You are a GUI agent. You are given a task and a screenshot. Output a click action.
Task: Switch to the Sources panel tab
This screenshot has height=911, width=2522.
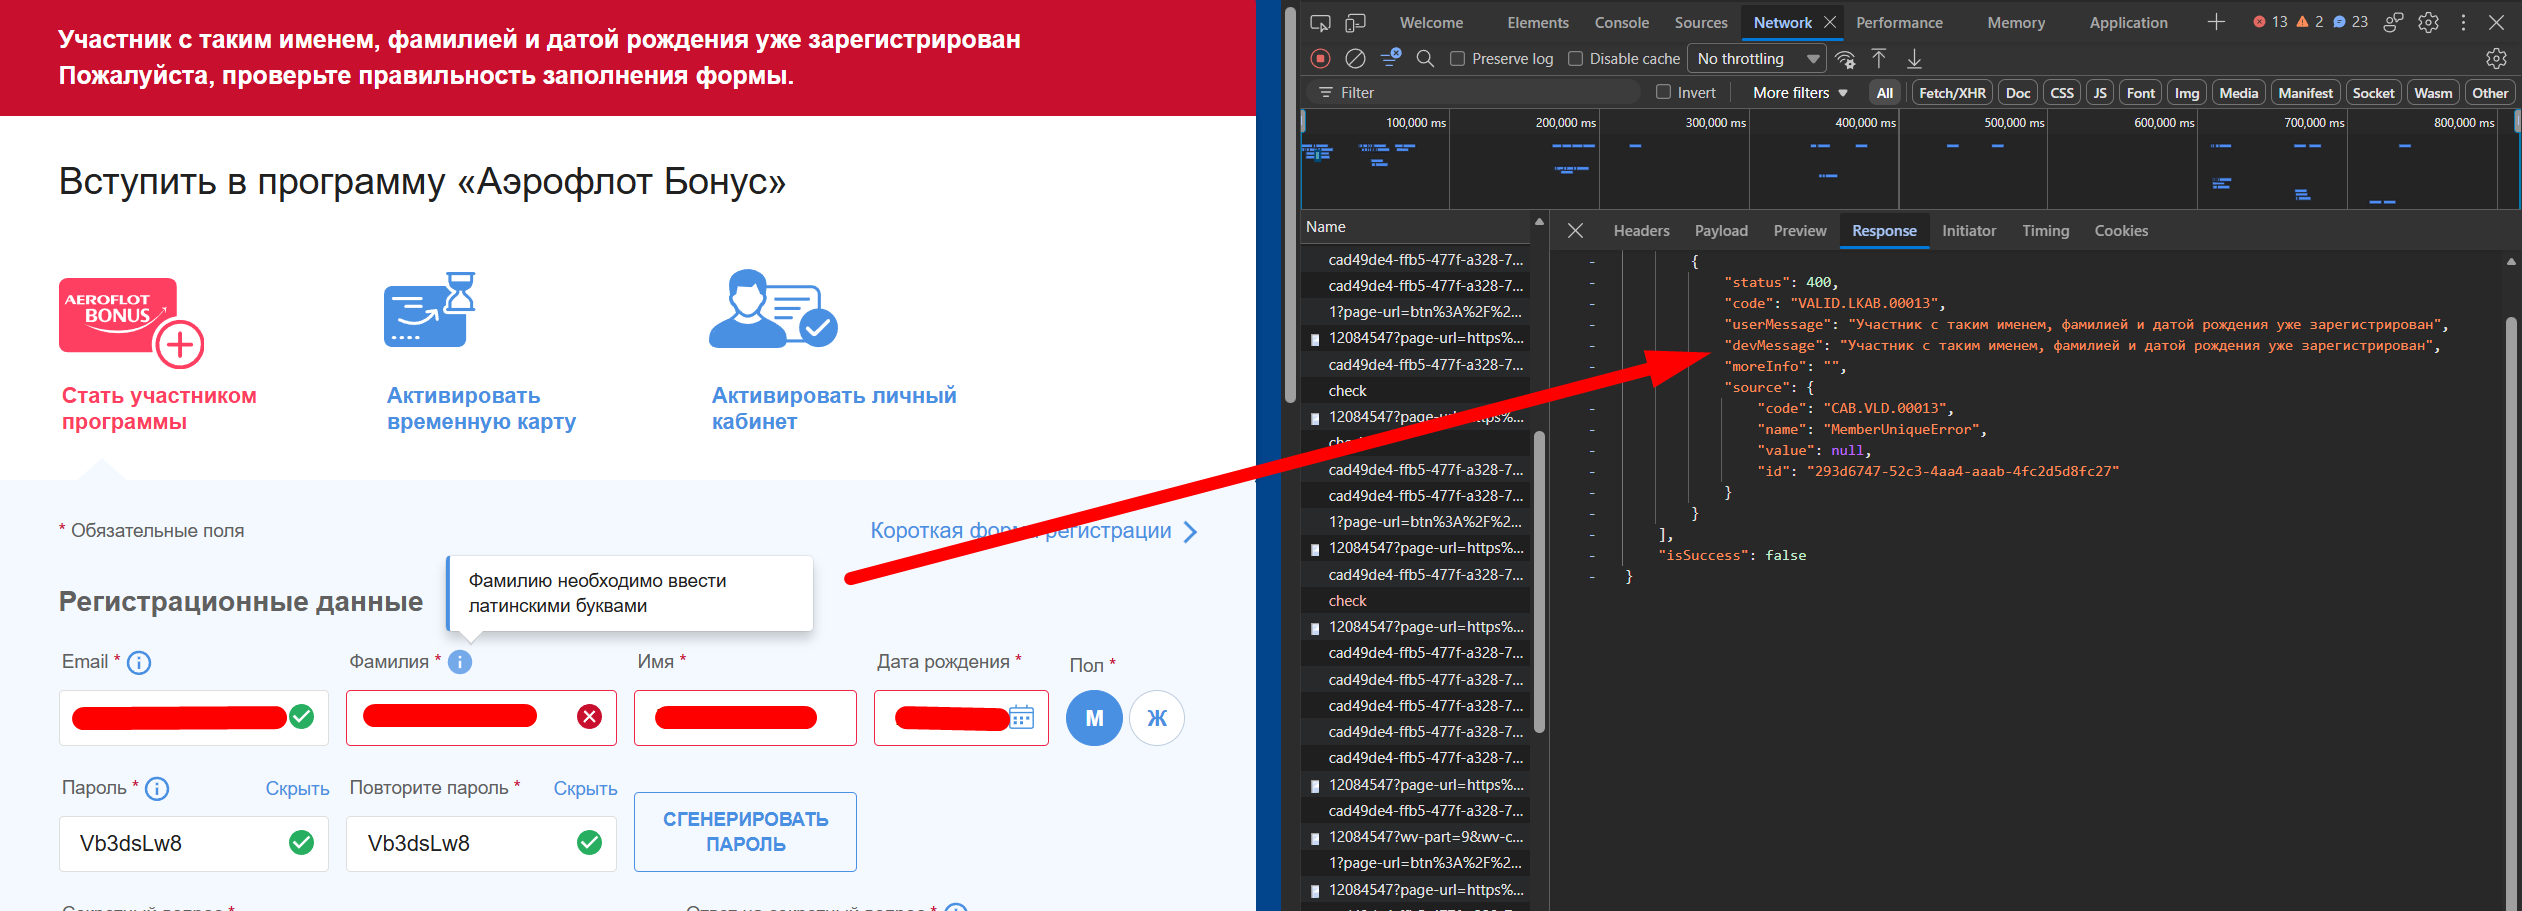[1701, 23]
